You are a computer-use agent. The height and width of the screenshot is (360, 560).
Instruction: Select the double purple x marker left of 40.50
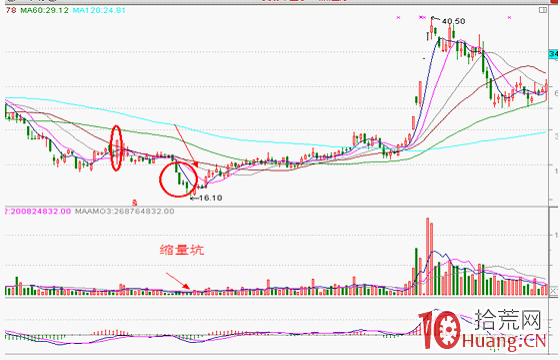pyautogui.click(x=422, y=17)
